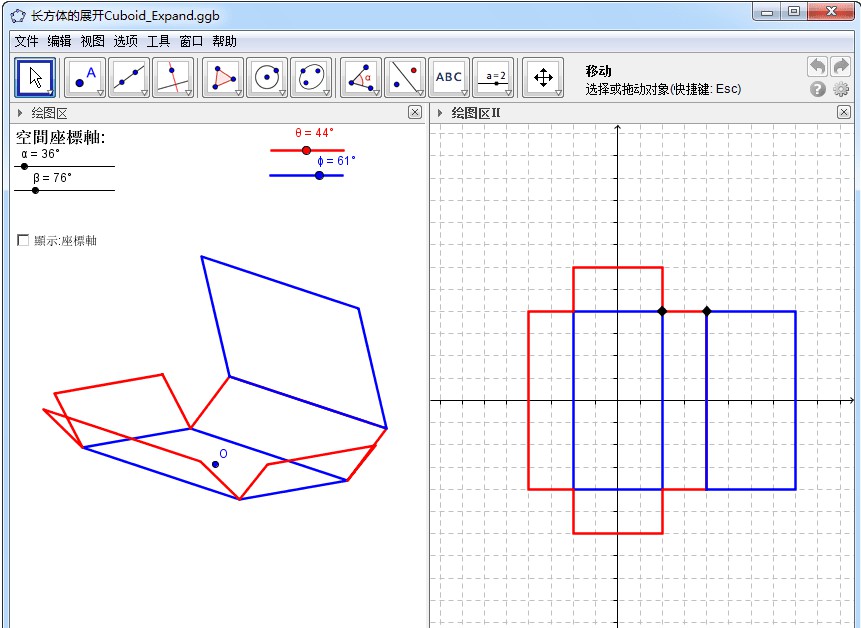Open the 文件 menu
Viewport: 861px width, 628px height.
point(26,41)
